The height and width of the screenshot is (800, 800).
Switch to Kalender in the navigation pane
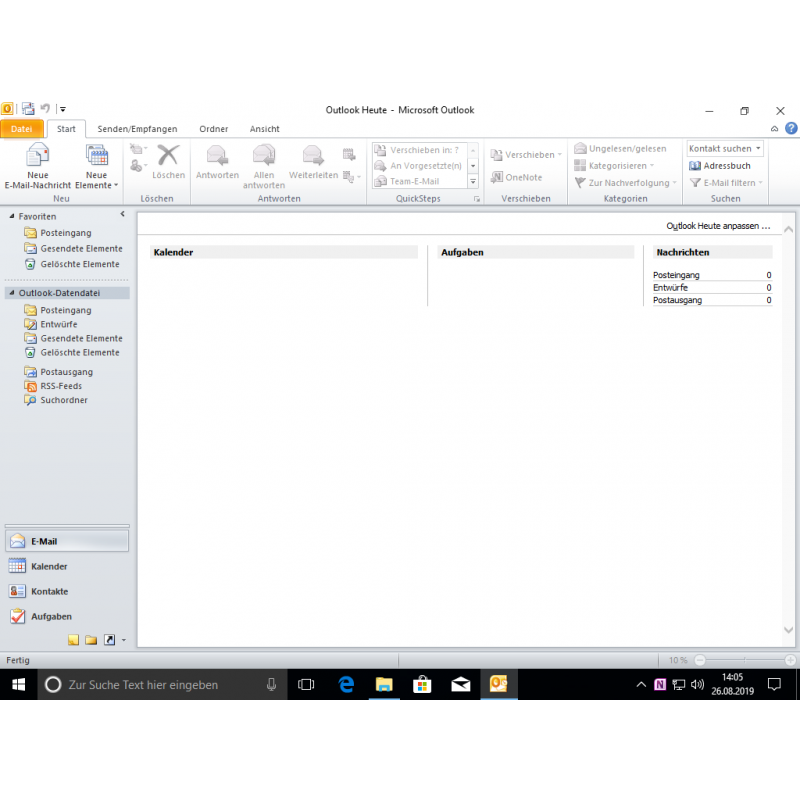48,566
